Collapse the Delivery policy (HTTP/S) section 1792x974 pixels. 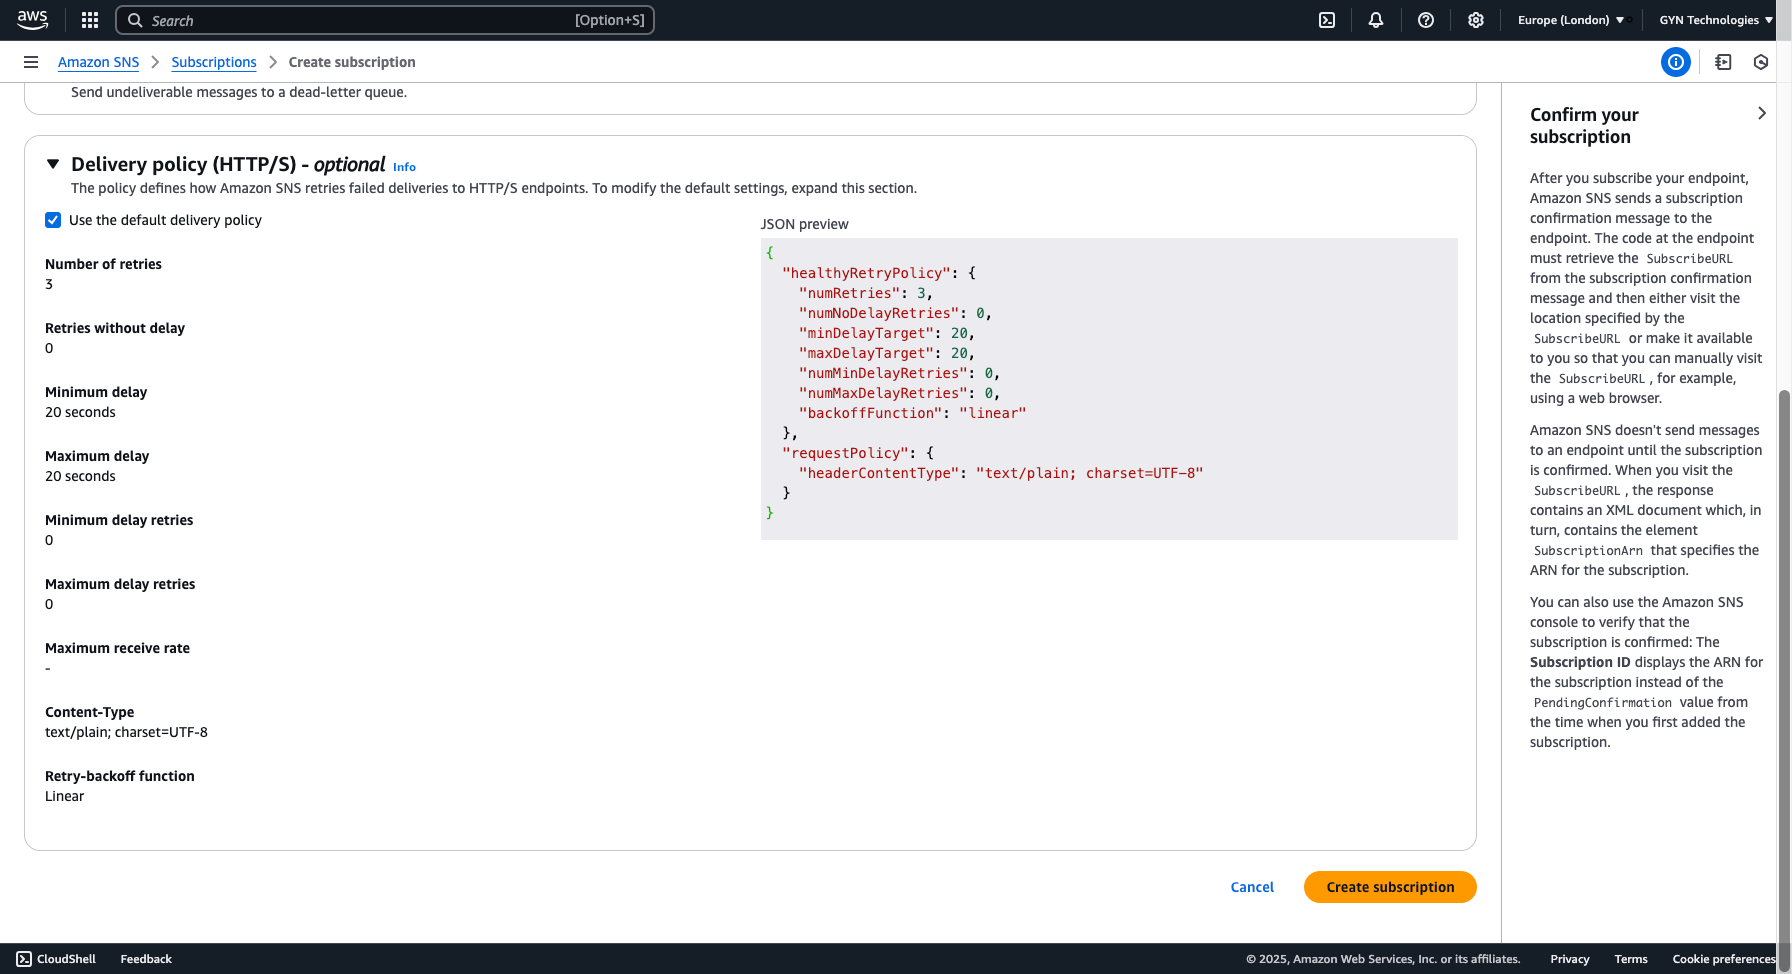coord(53,163)
